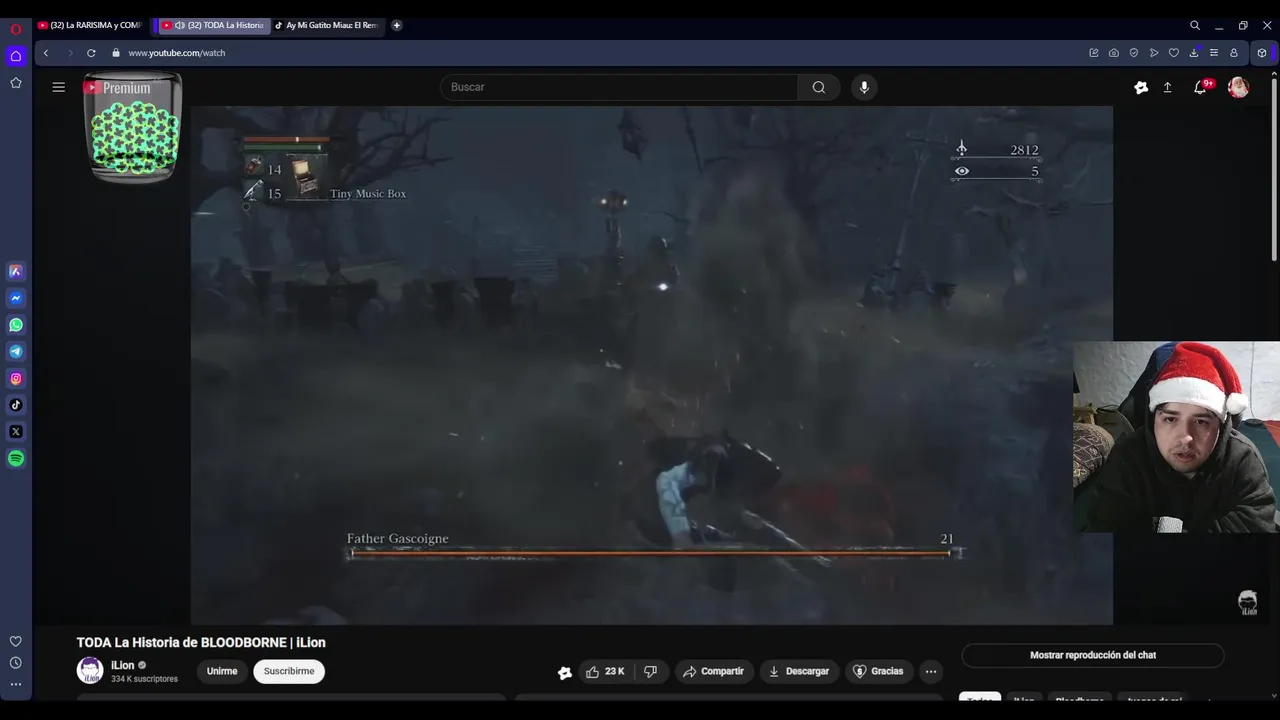The height and width of the screenshot is (720, 1280).
Task: Open a new browser tab
Action: pyautogui.click(x=397, y=25)
